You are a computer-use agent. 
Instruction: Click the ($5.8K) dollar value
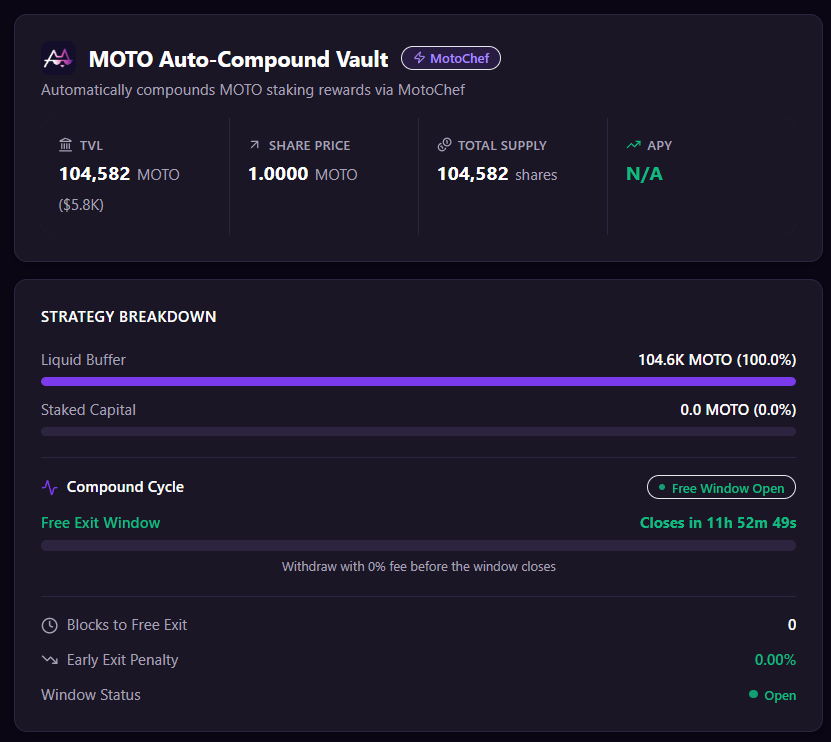click(81, 205)
